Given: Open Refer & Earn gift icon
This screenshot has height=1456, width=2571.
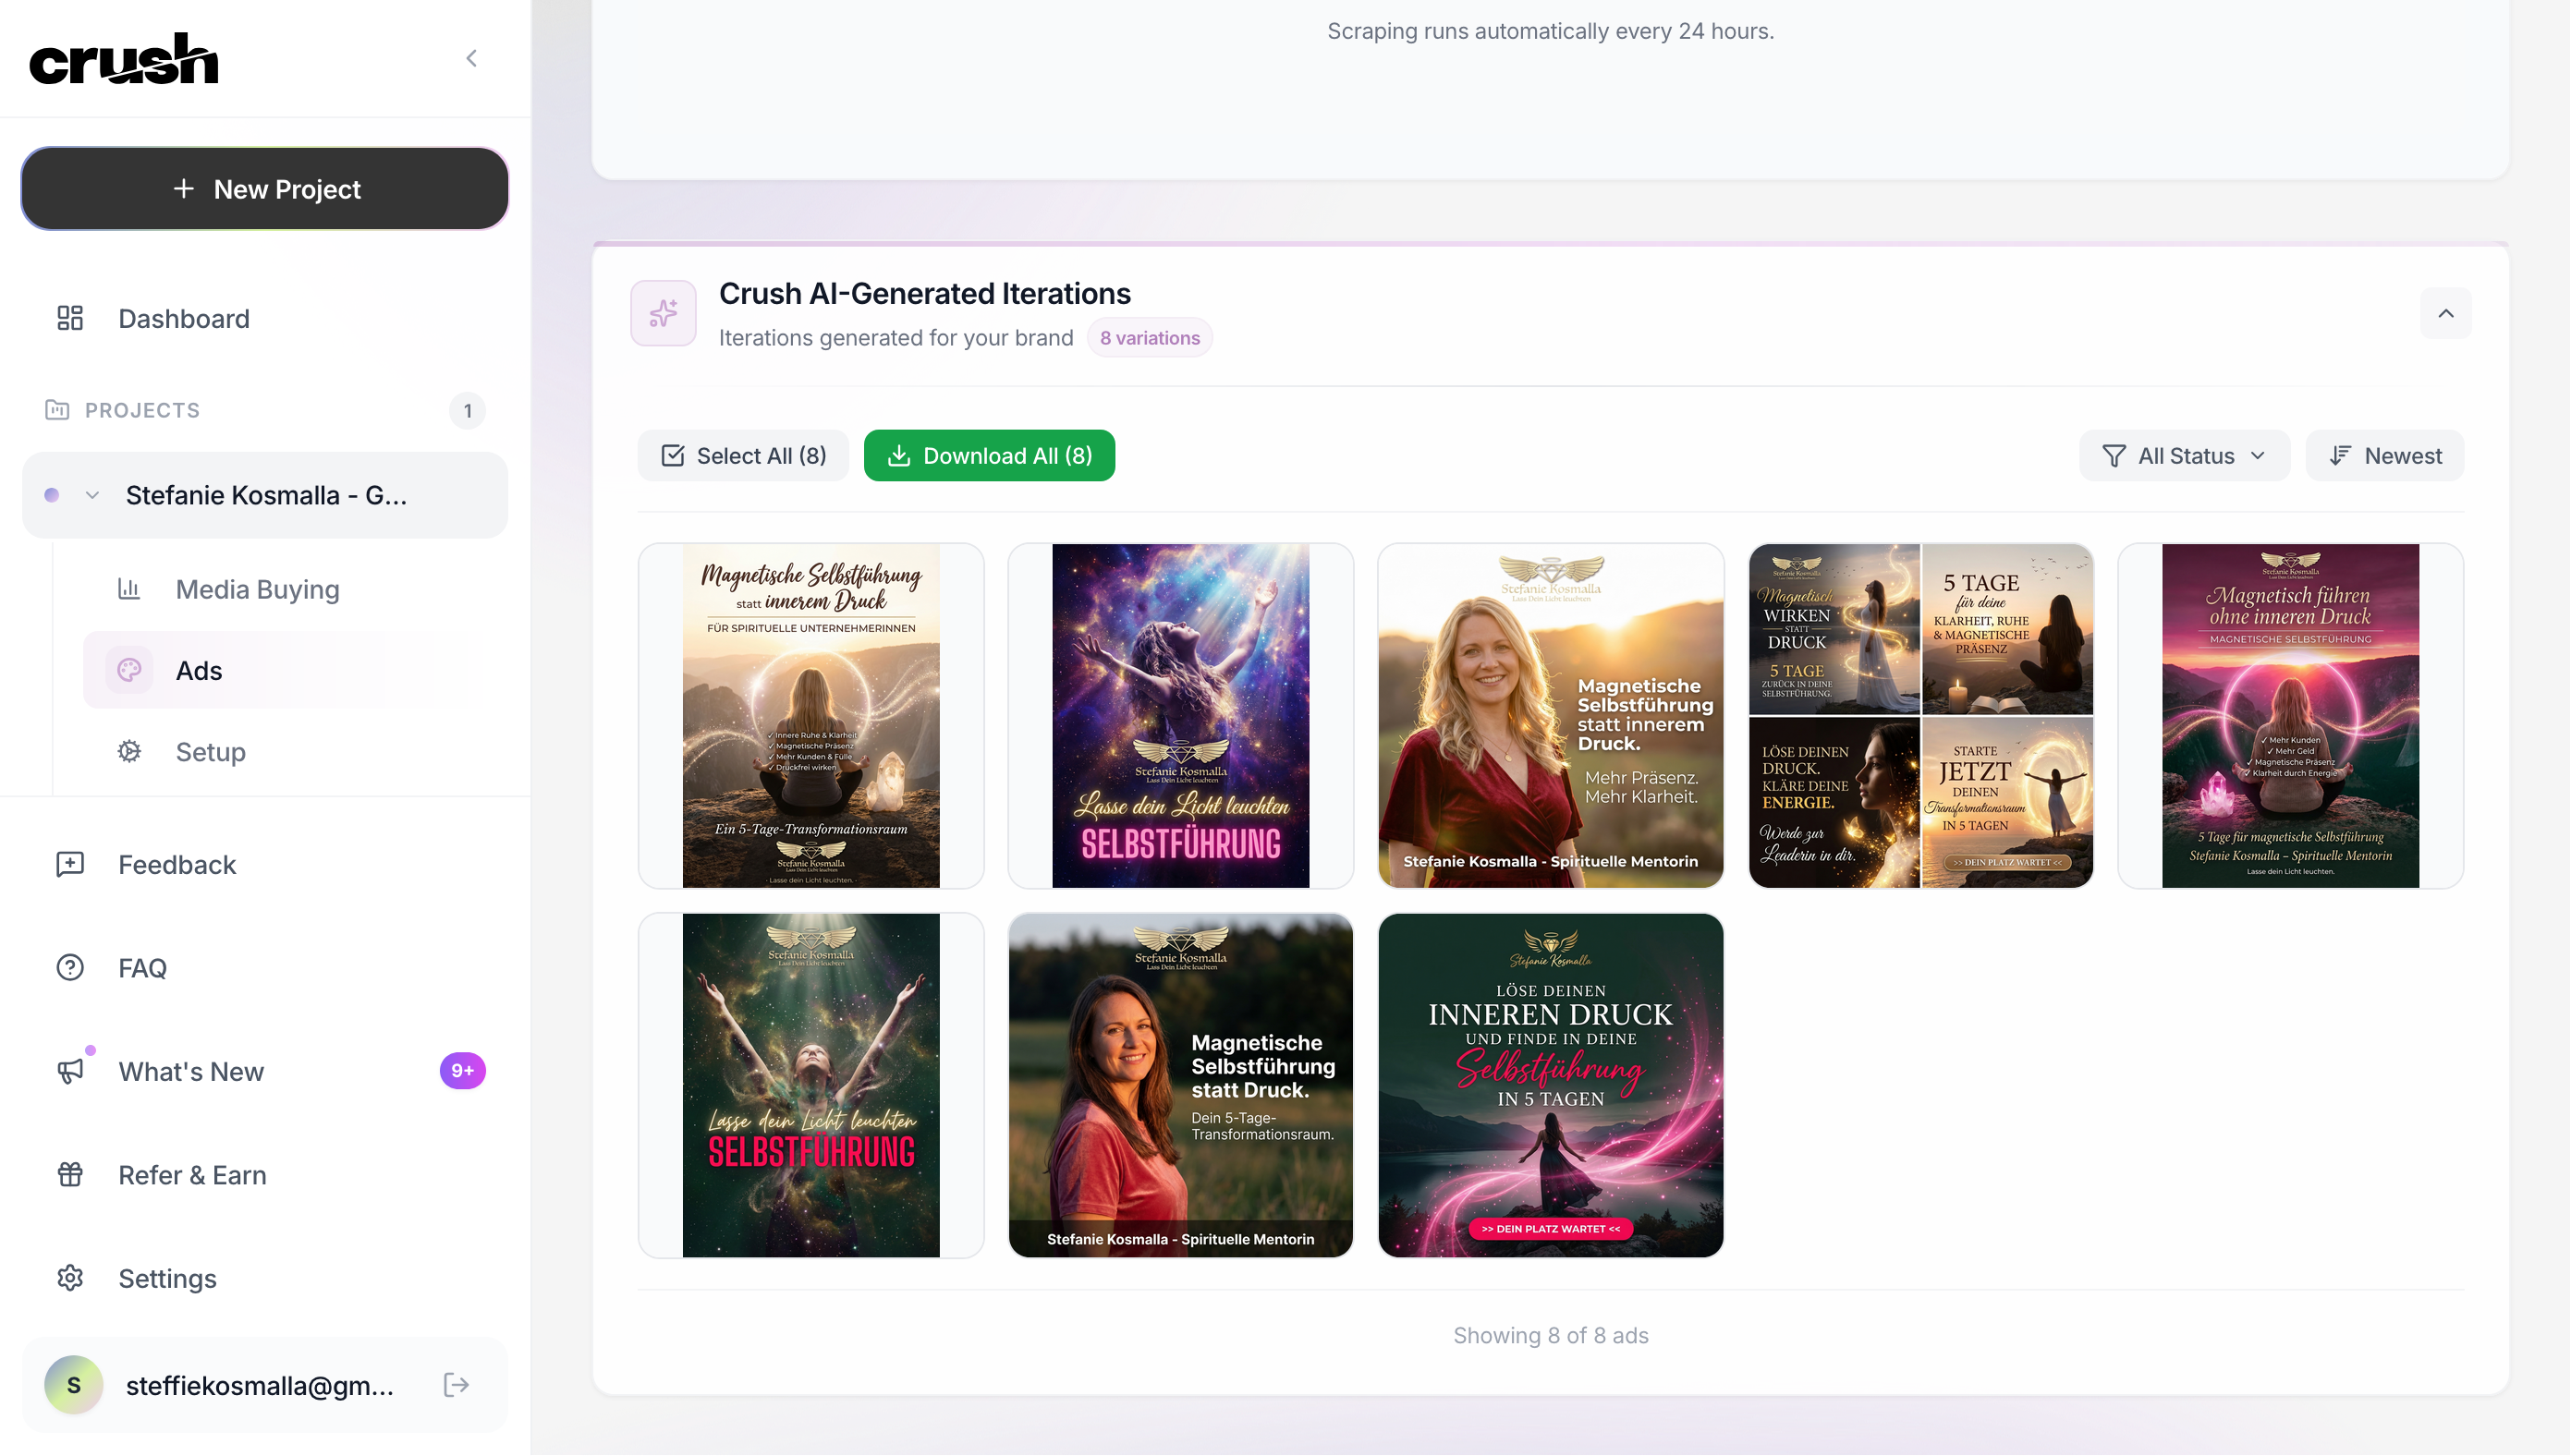Looking at the screenshot, I should [x=70, y=1174].
